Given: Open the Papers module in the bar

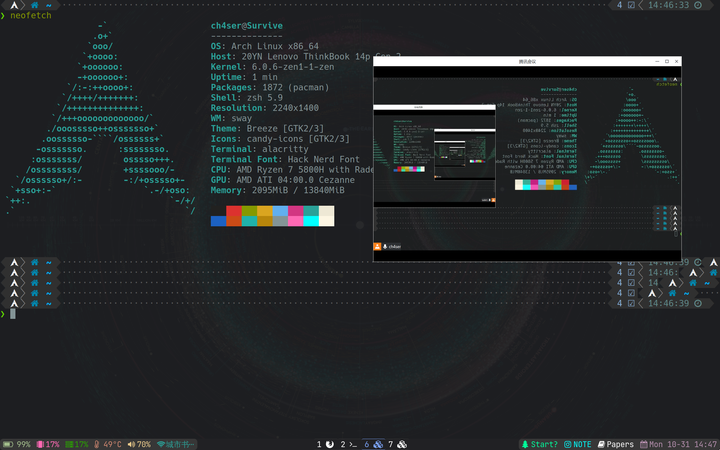Looking at the screenshot, I should pyautogui.click(x=615, y=444).
